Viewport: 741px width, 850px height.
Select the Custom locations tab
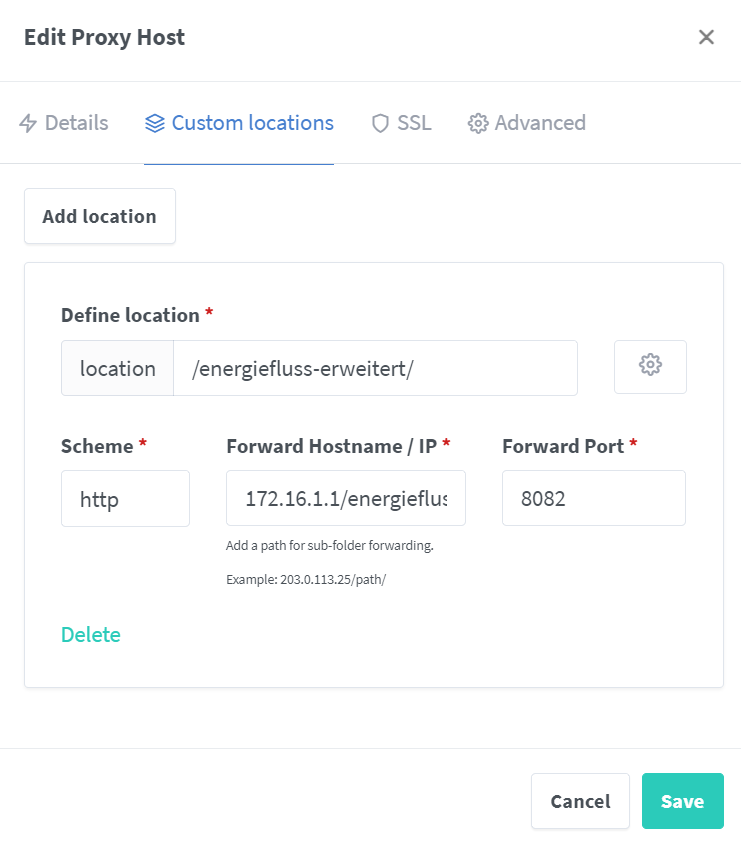[x=239, y=123]
